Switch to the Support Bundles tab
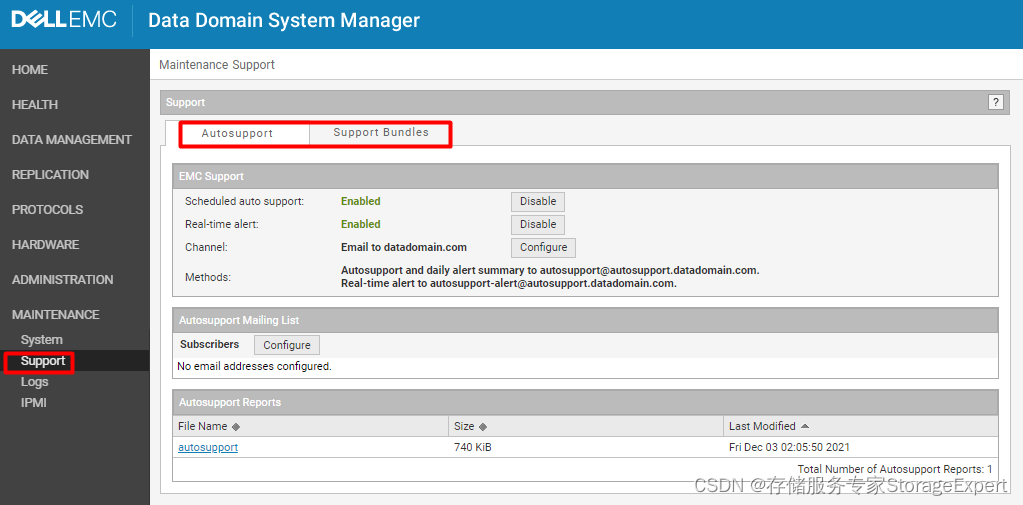 point(381,132)
